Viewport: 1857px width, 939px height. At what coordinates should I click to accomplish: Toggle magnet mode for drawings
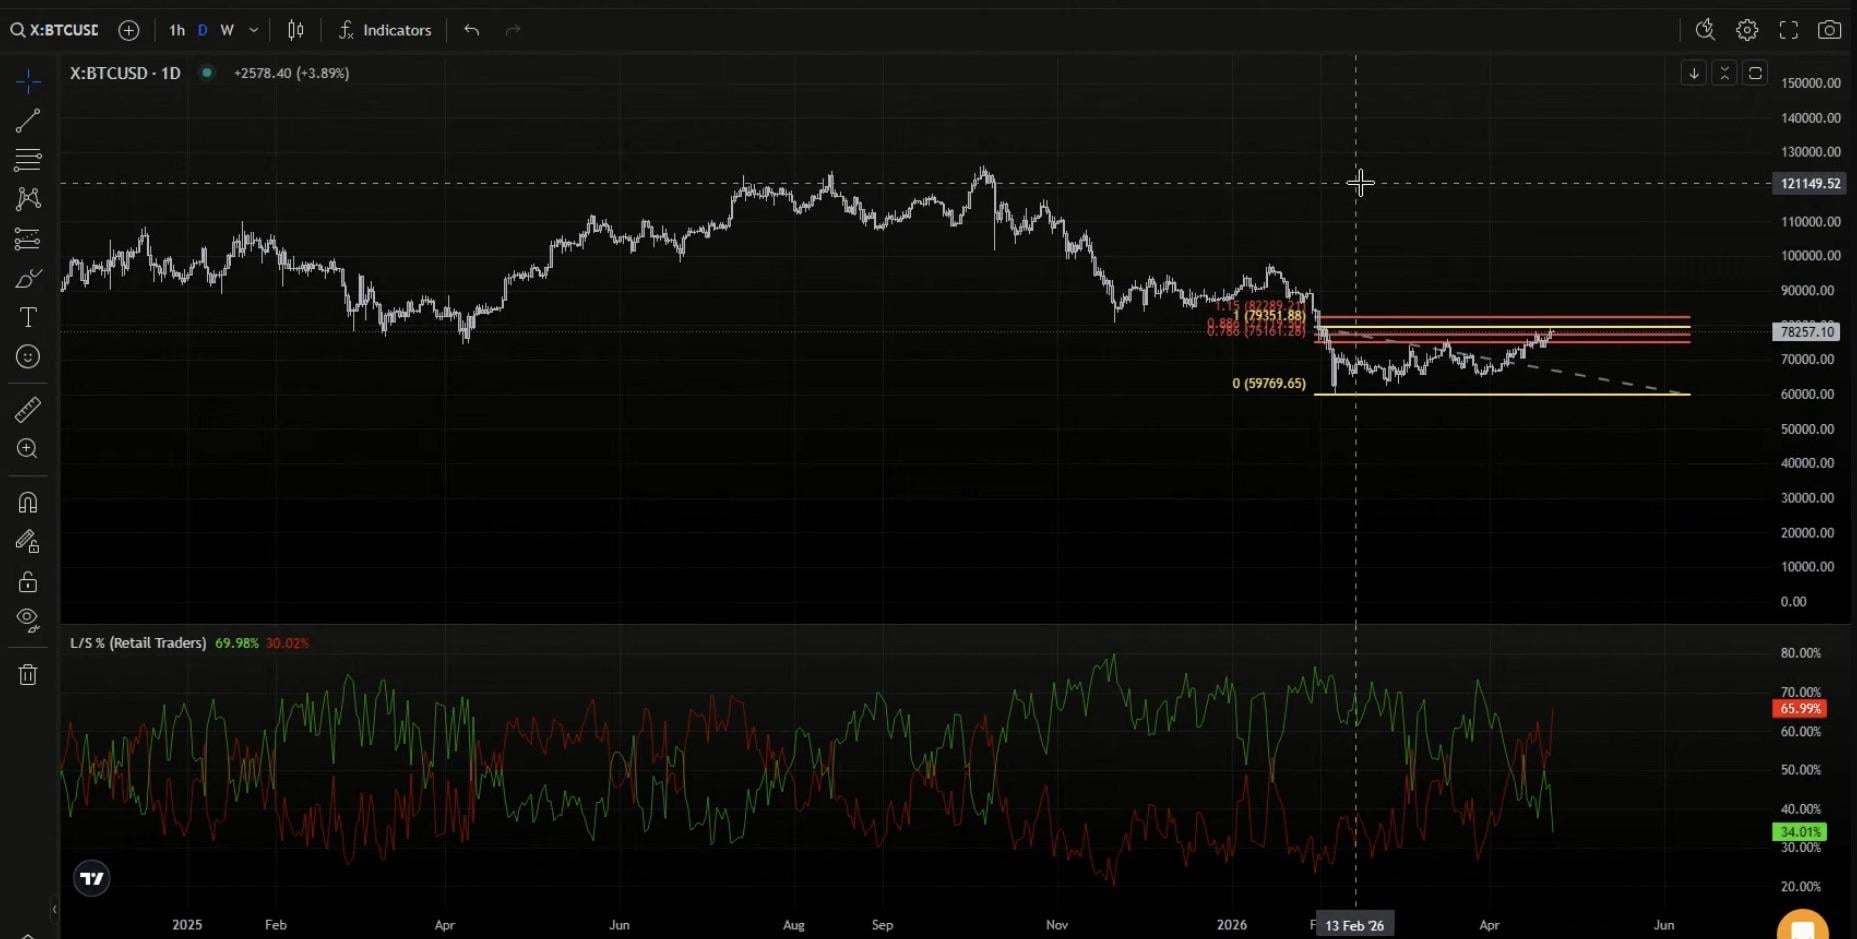pyautogui.click(x=28, y=502)
